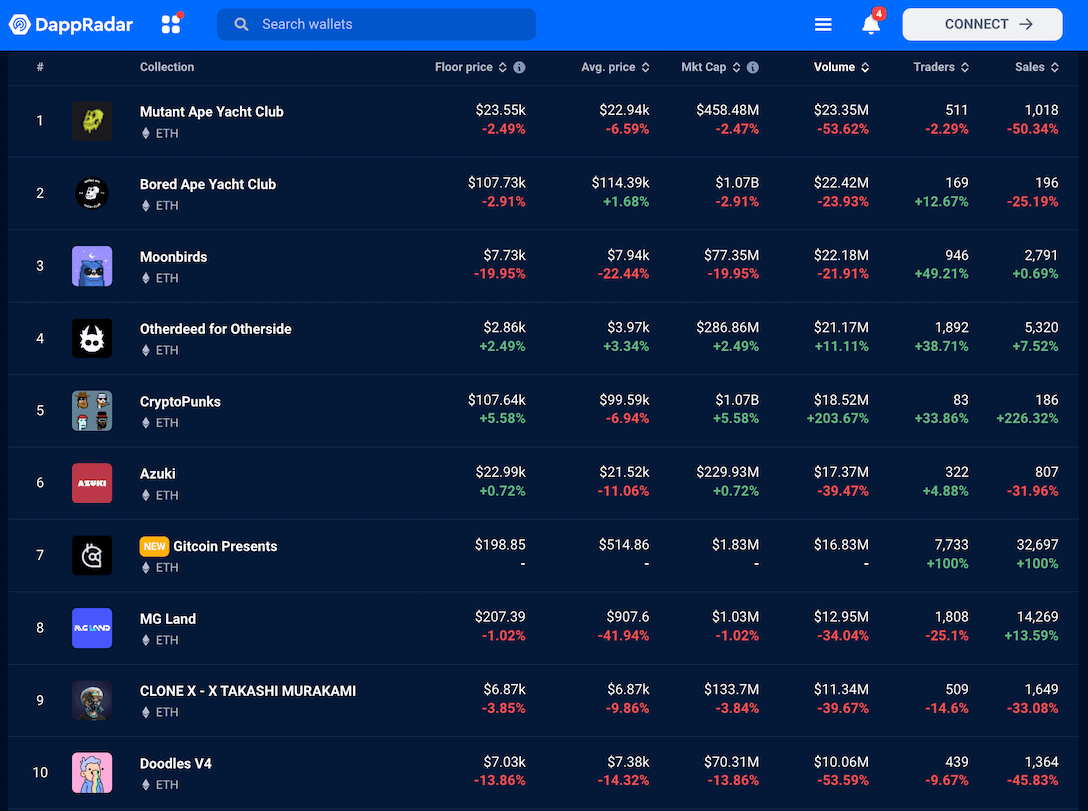Open the MG Land logo
This screenshot has height=811, width=1088.
92,628
